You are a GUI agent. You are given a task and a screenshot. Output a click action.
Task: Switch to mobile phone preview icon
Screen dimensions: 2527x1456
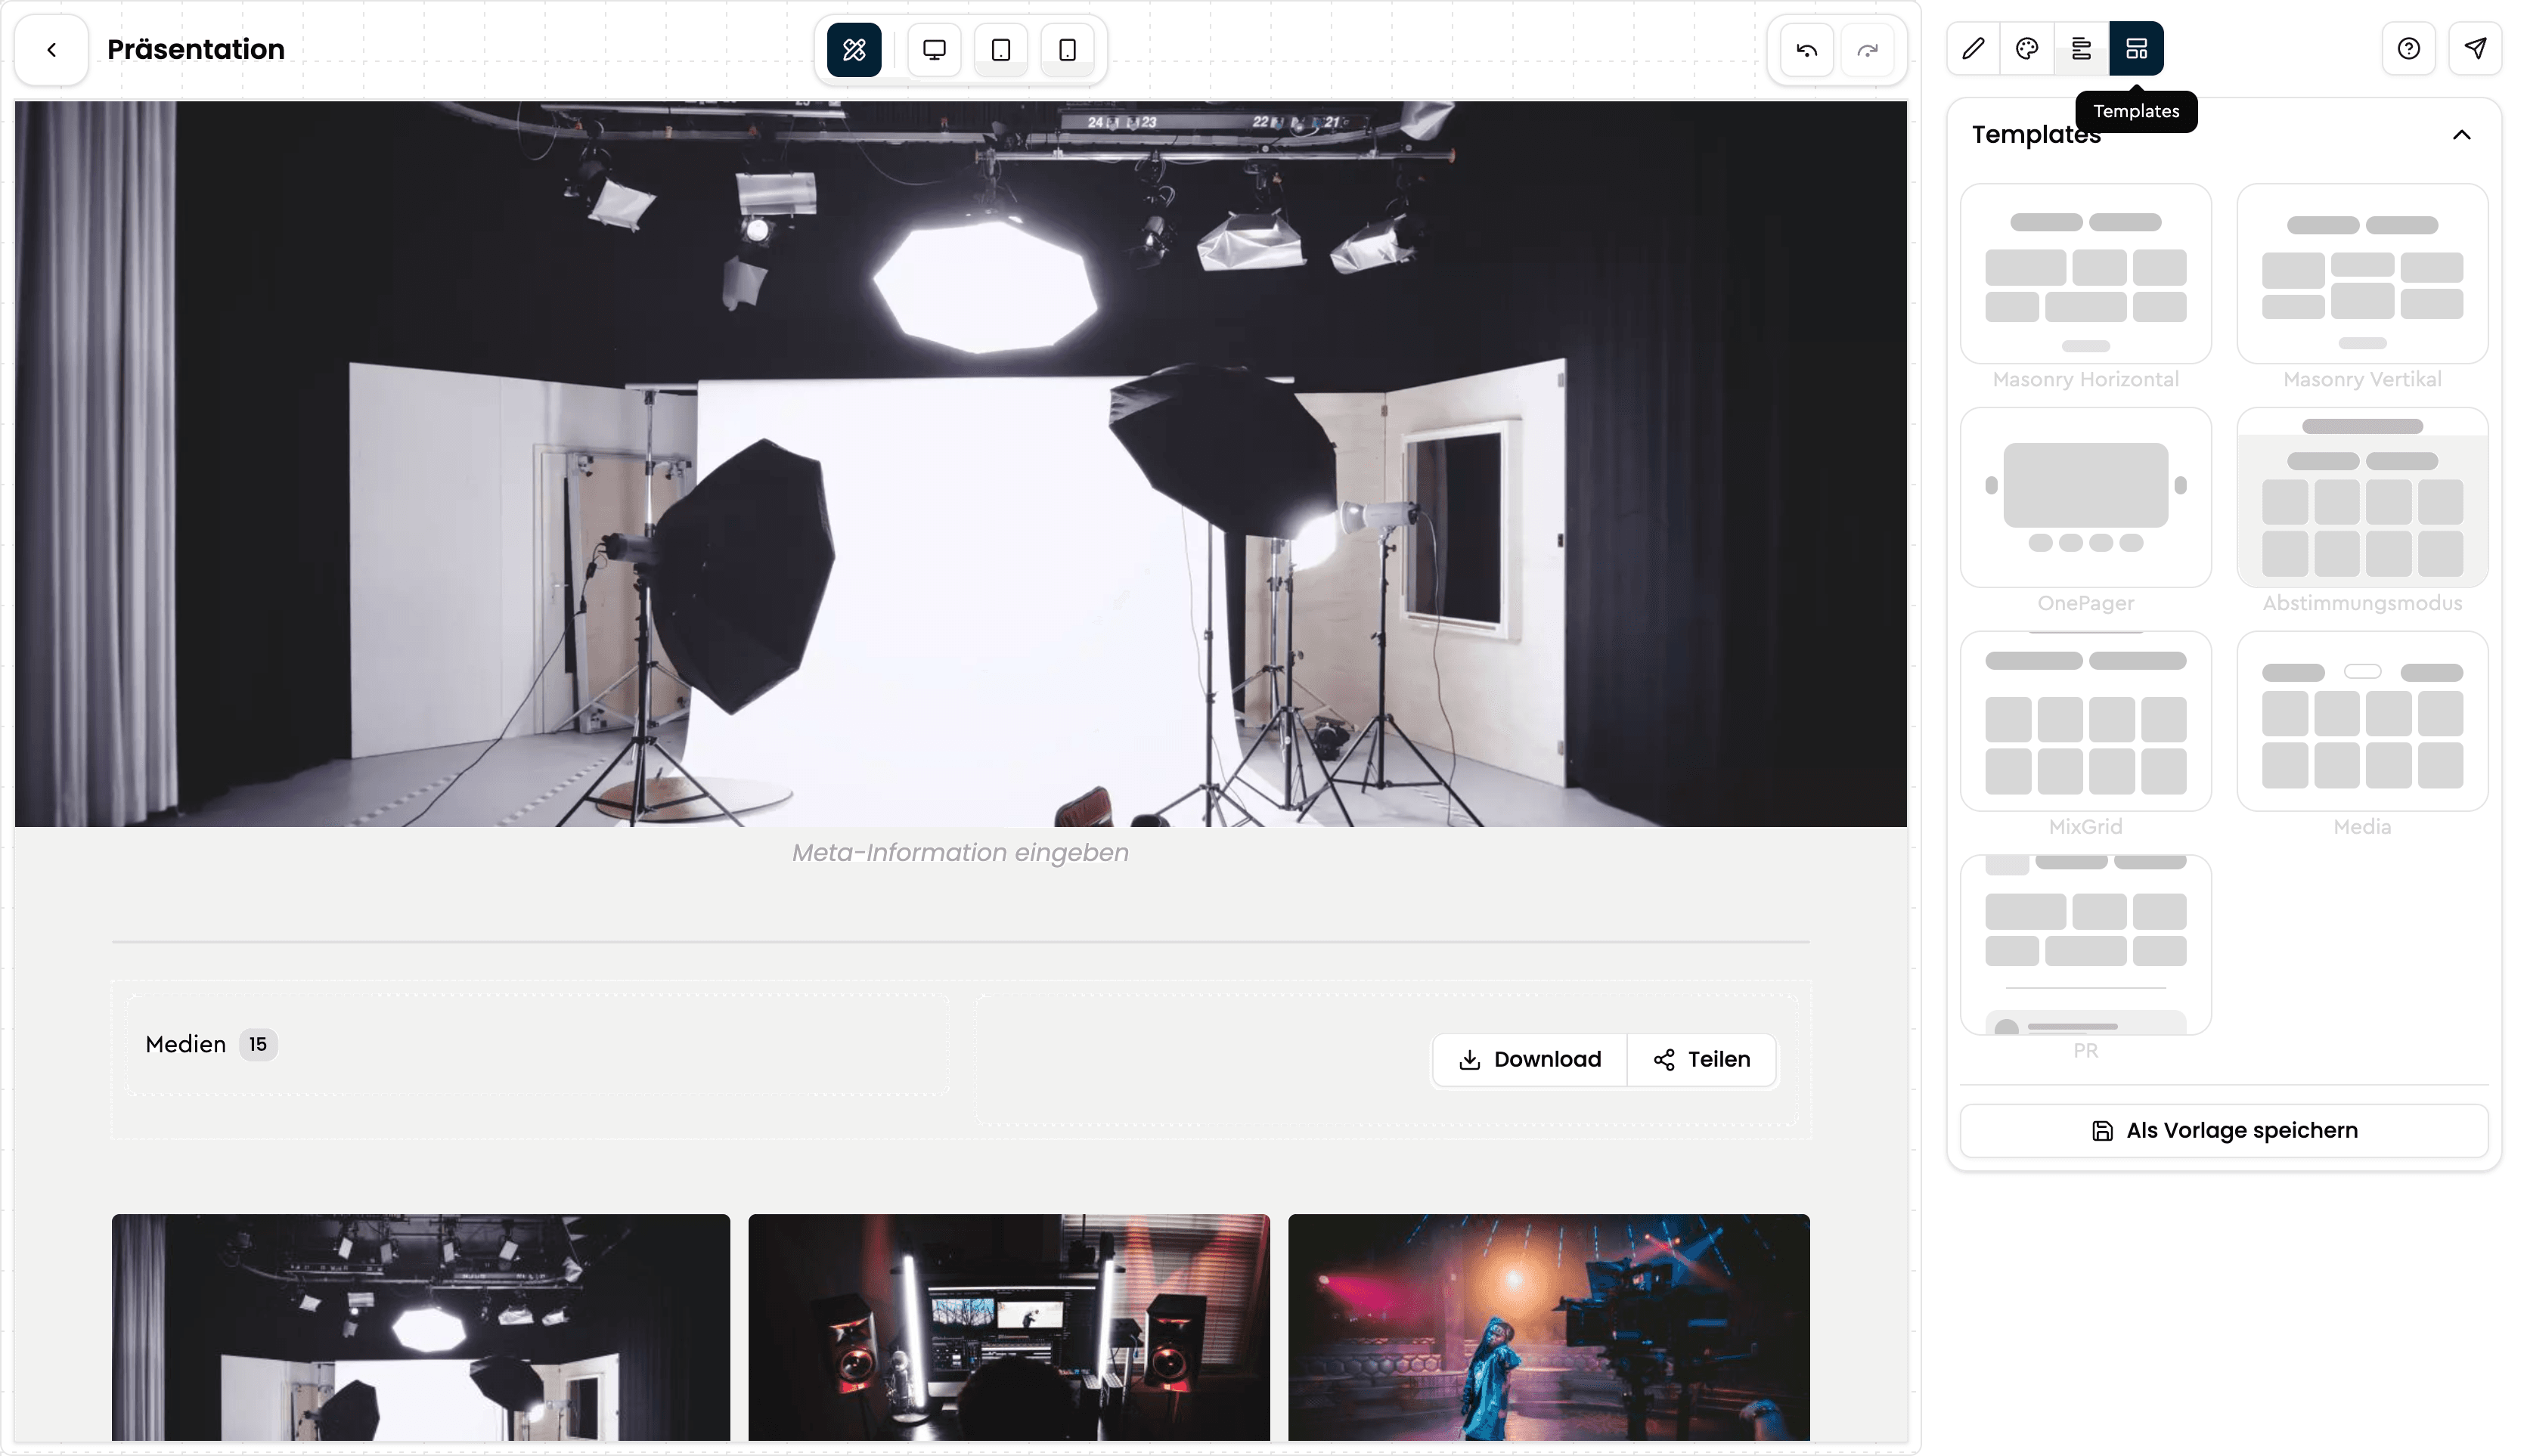1067,49
